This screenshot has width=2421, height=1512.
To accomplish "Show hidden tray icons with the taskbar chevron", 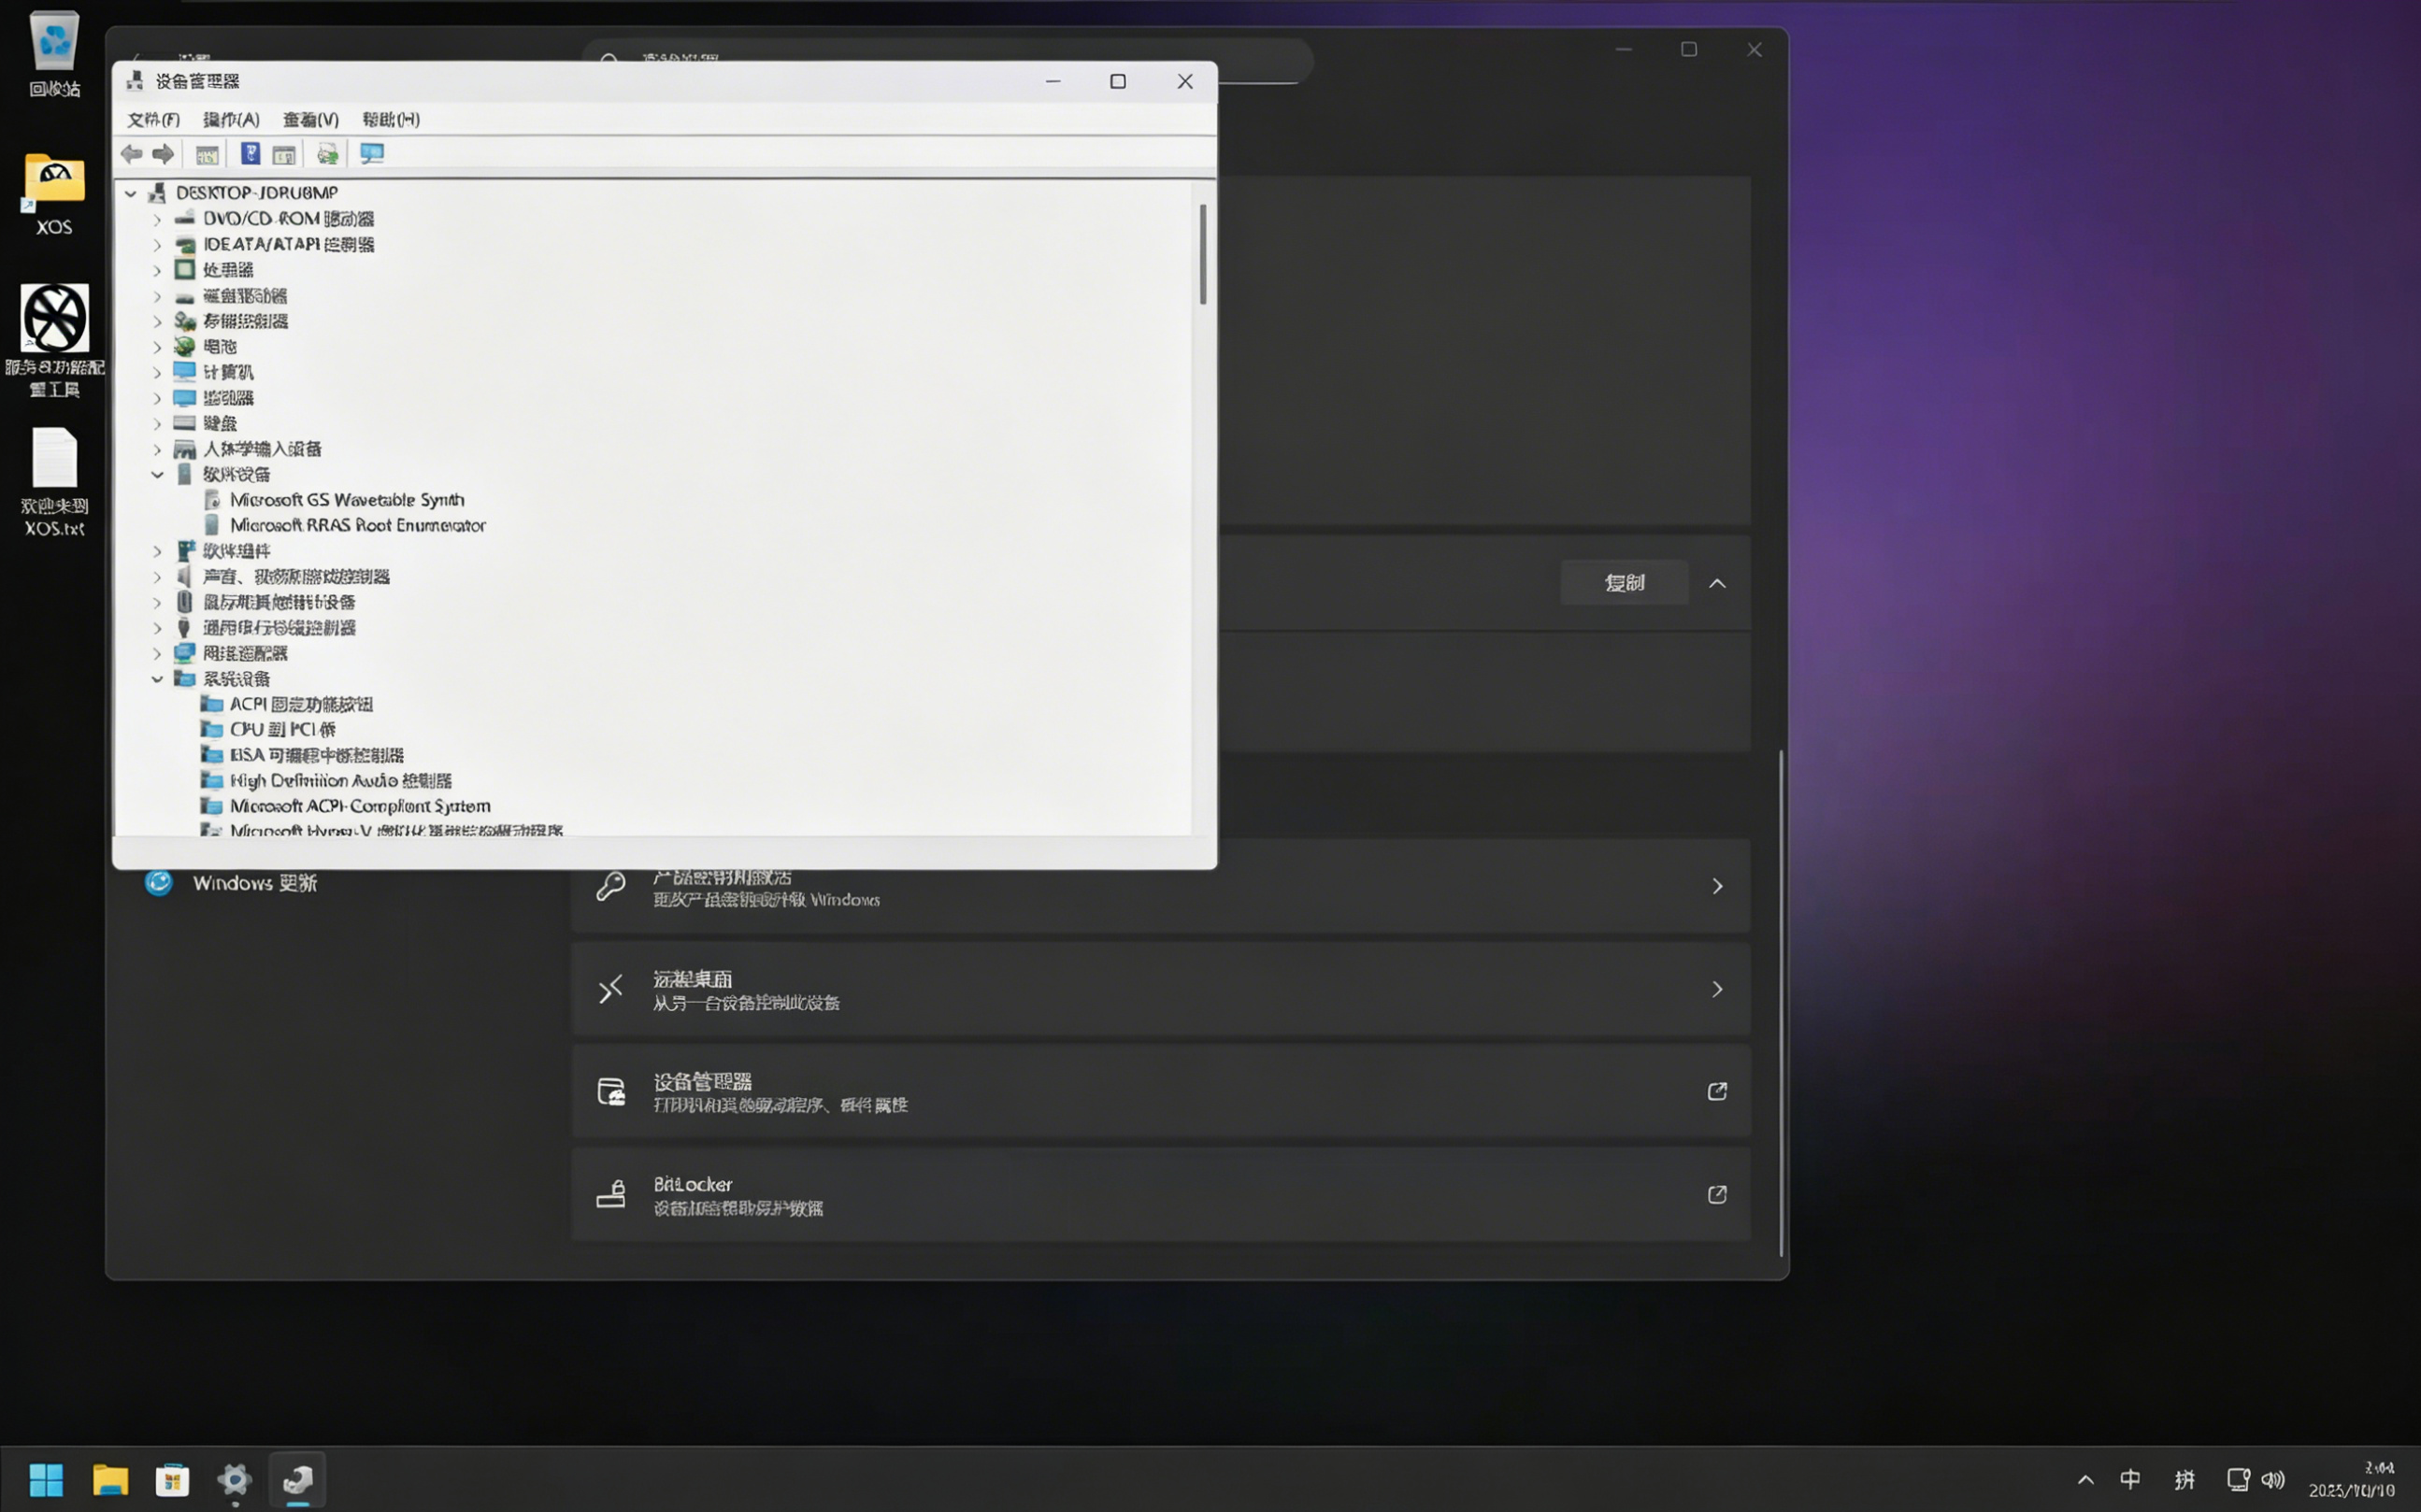I will click(2085, 1479).
